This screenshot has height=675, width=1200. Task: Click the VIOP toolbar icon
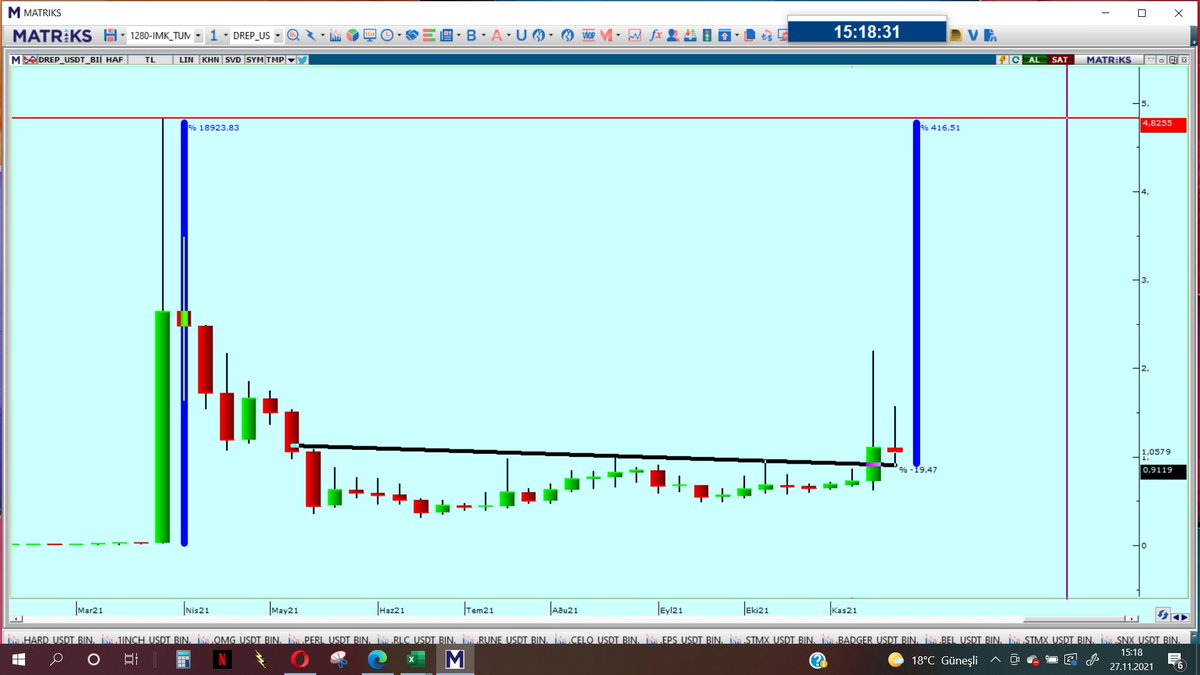589,35
